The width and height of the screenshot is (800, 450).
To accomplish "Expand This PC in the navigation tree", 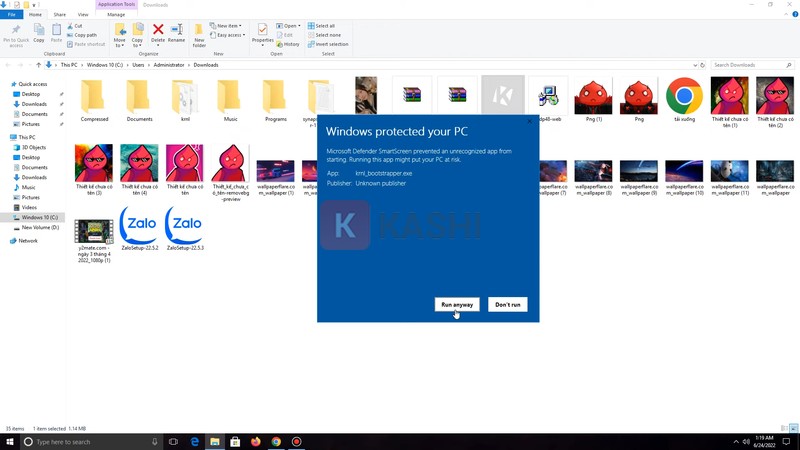I will pos(6,137).
